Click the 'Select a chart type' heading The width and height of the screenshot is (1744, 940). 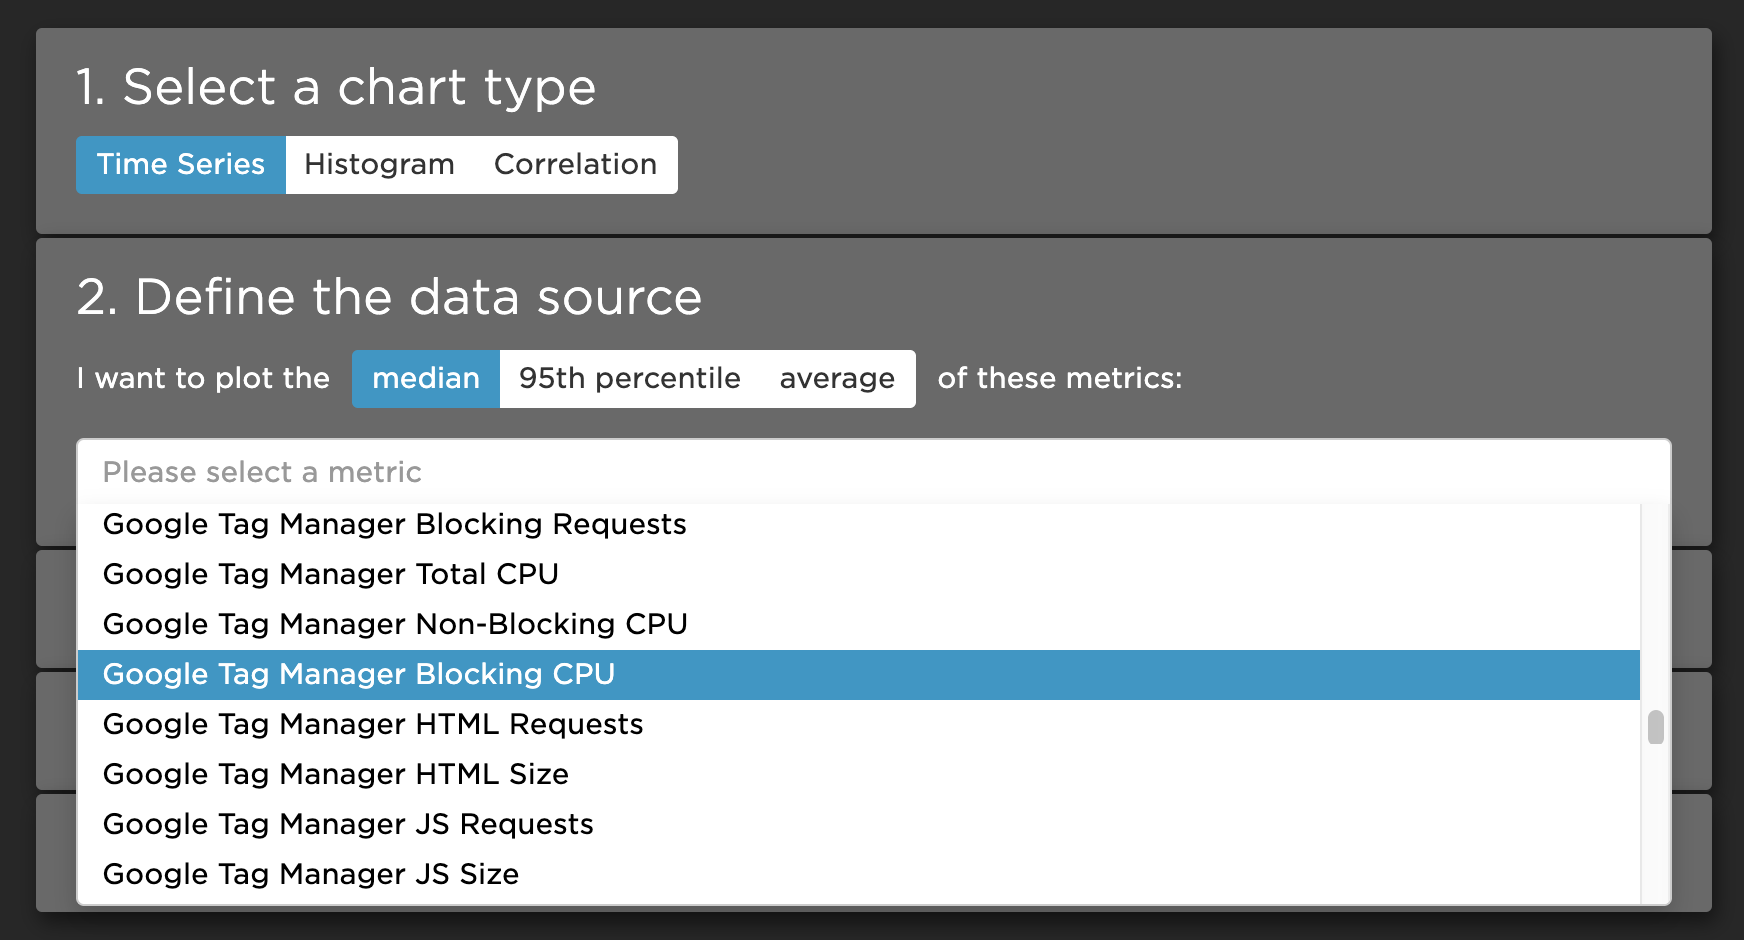coord(336,87)
